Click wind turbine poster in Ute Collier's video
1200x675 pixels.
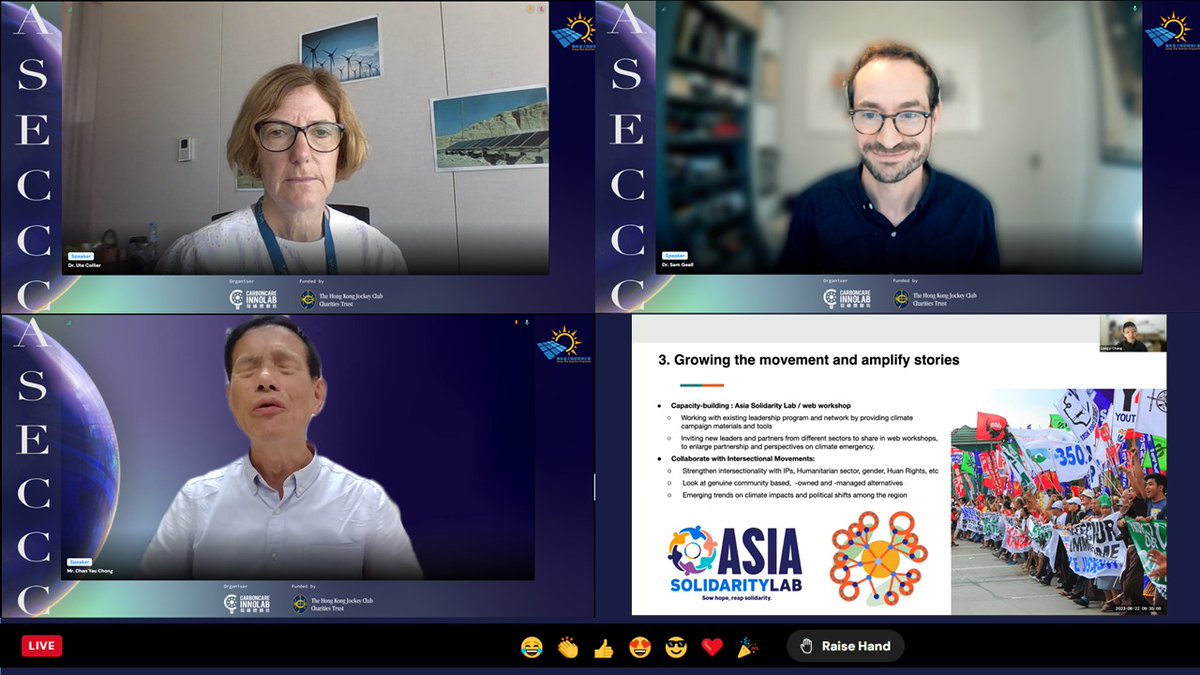pyautogui.click(x=340, y=50)
